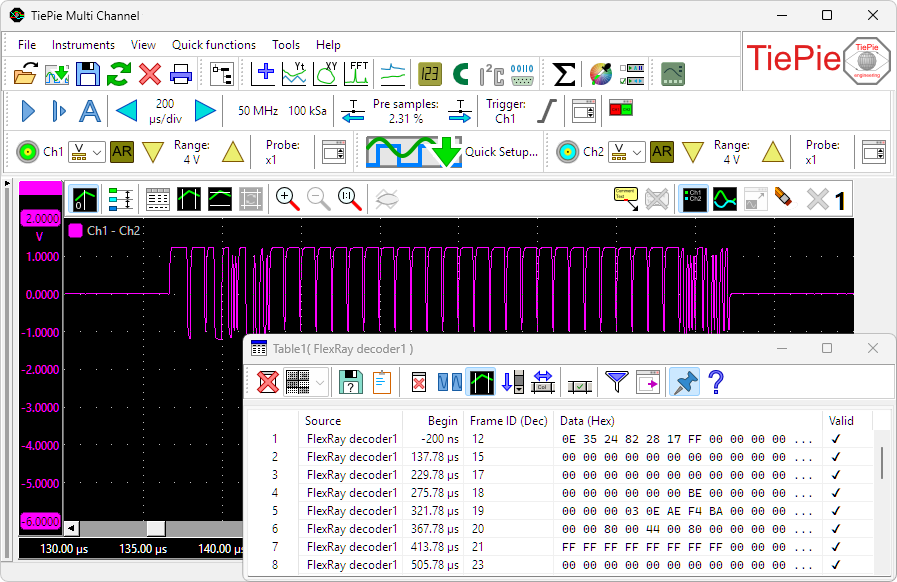Open file with the folder icon

pyautogui.click(x=26, y=74)
